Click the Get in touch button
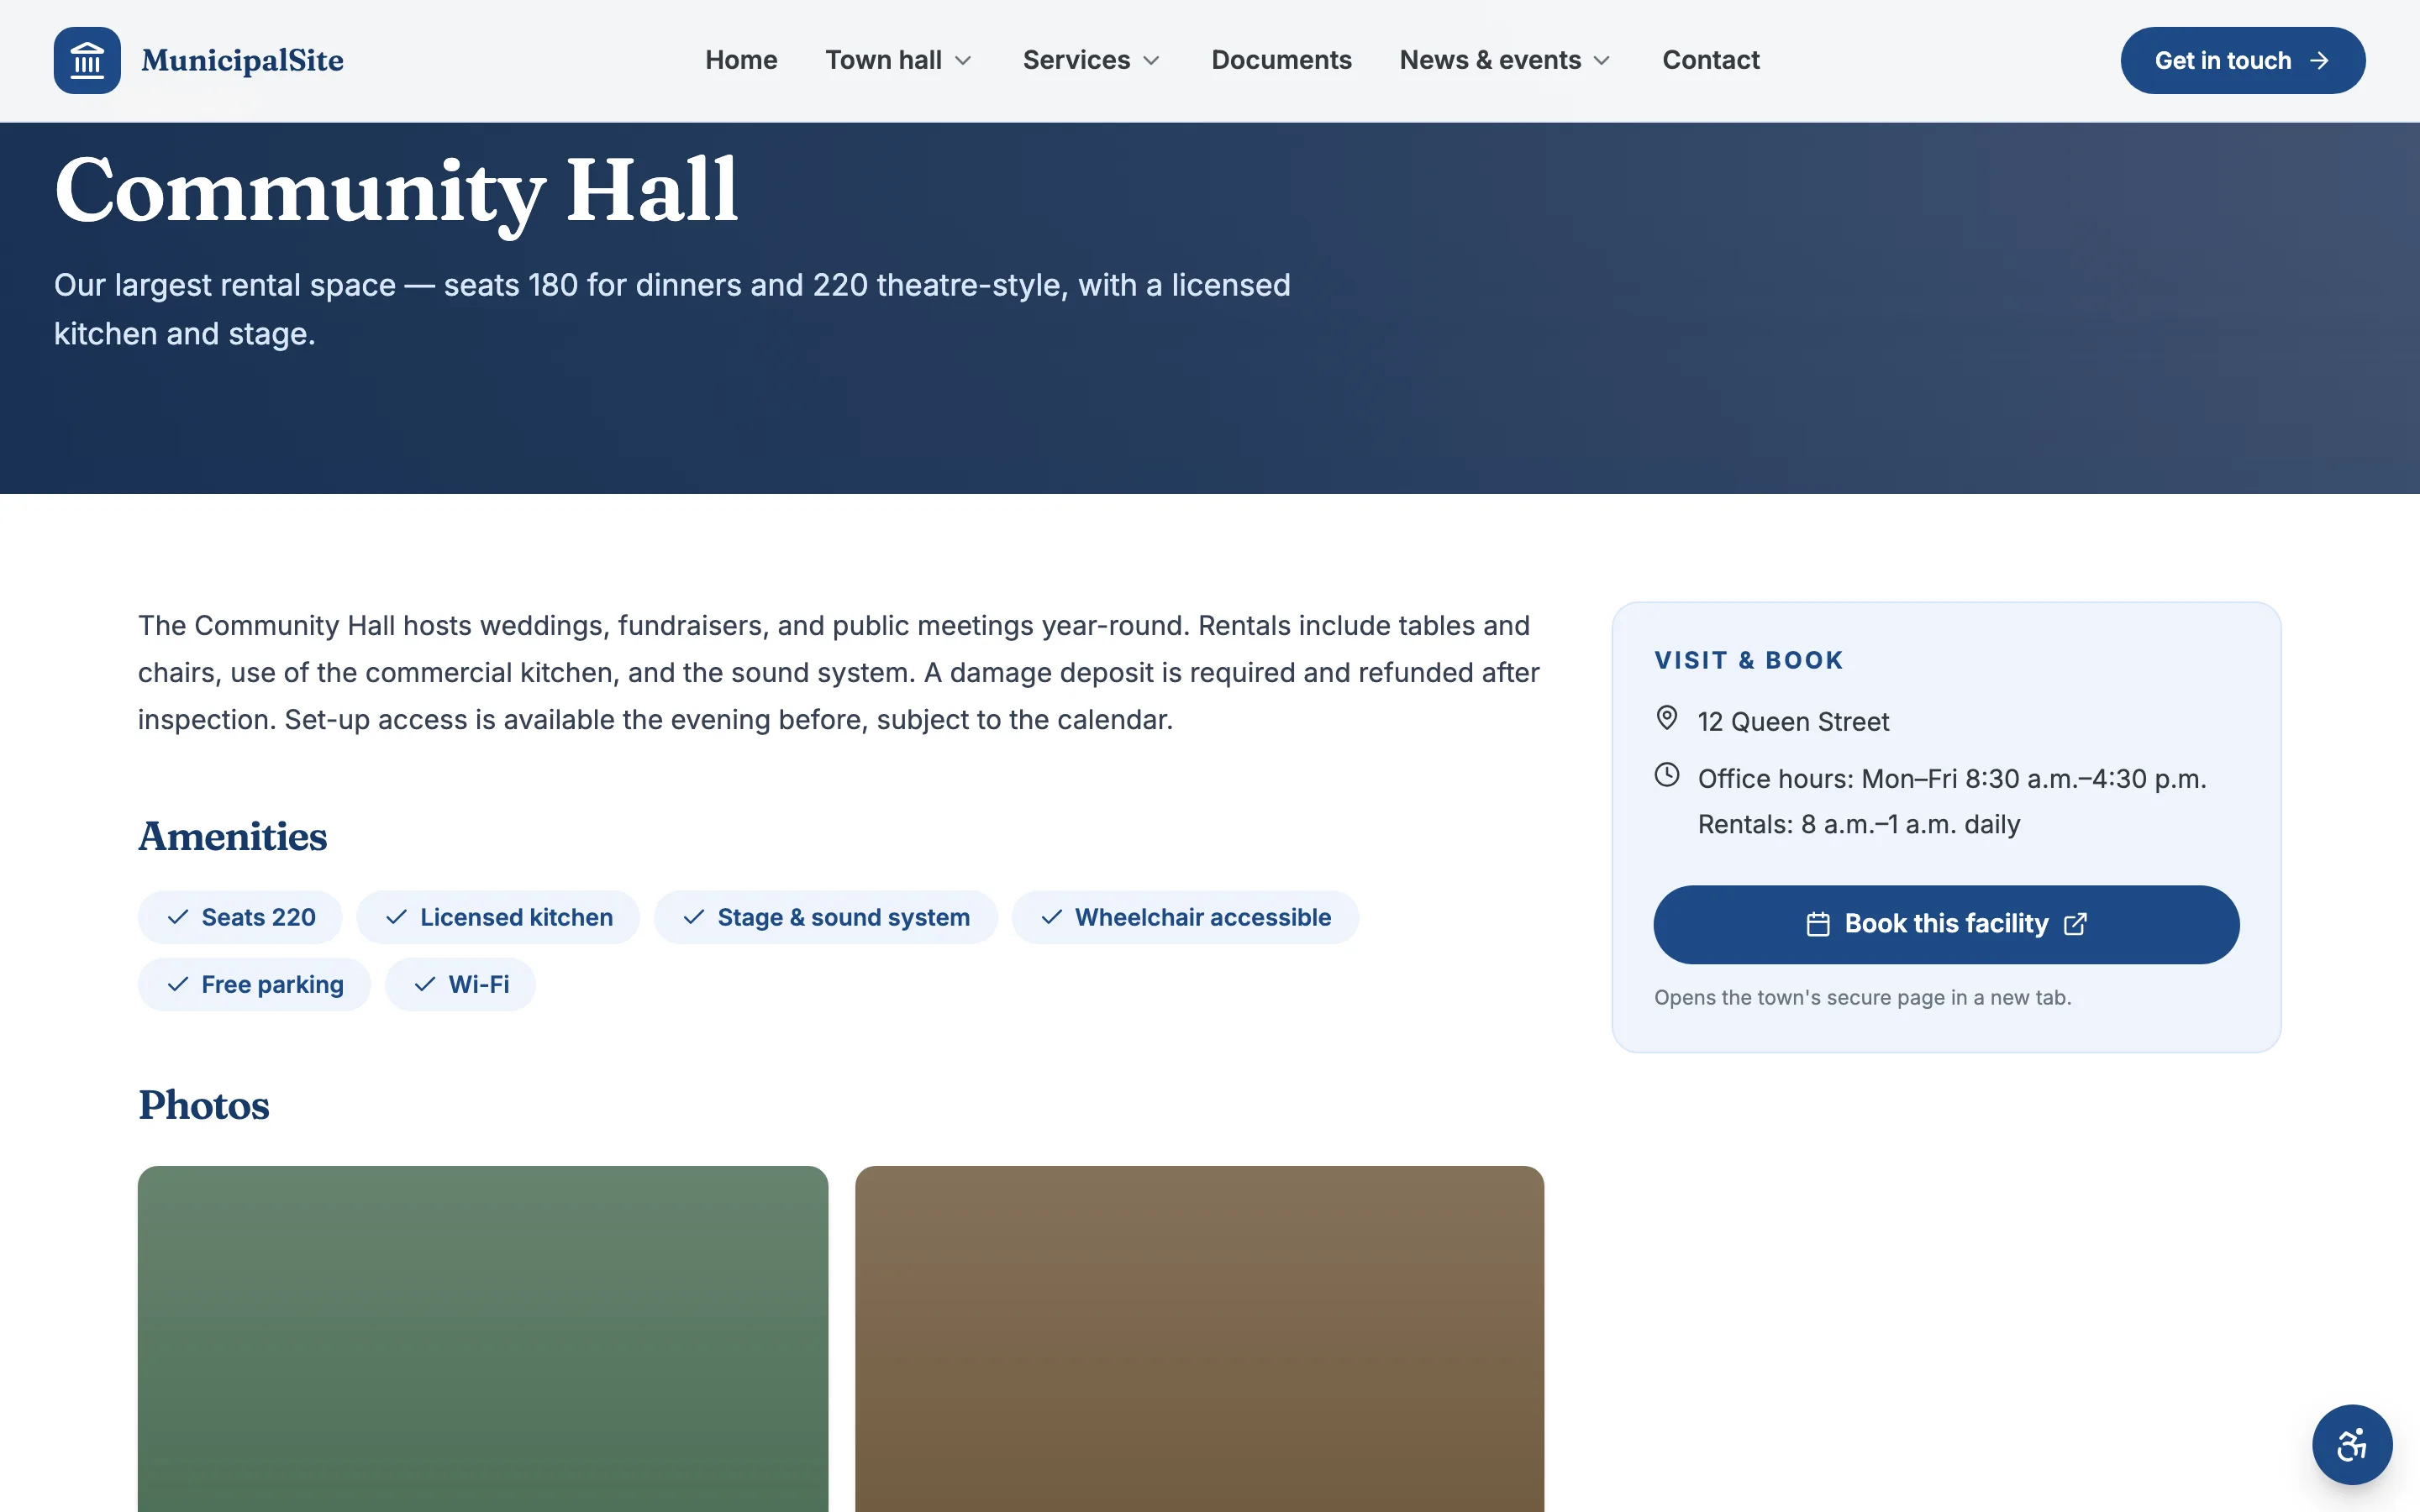Screen dimensions: 2420x1512 2242,60
